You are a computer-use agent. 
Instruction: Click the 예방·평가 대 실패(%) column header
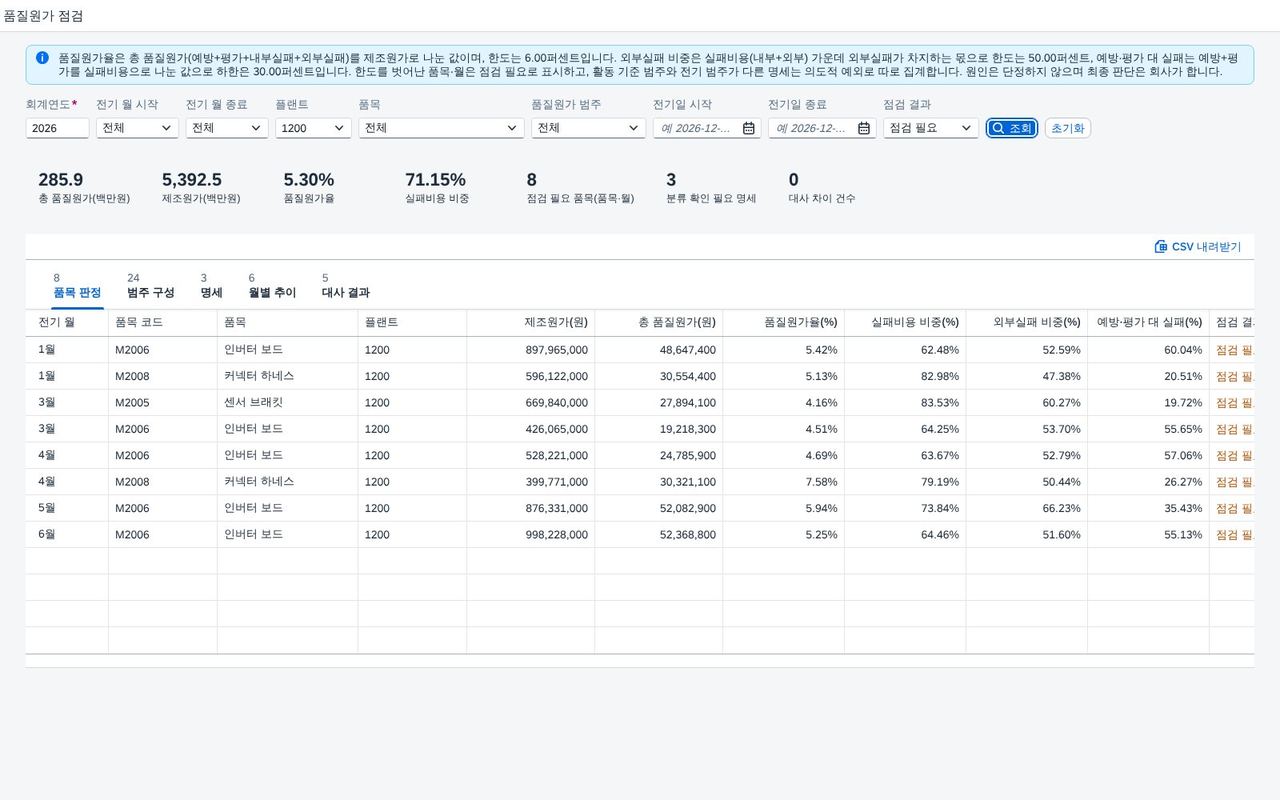coord(1148,322)
